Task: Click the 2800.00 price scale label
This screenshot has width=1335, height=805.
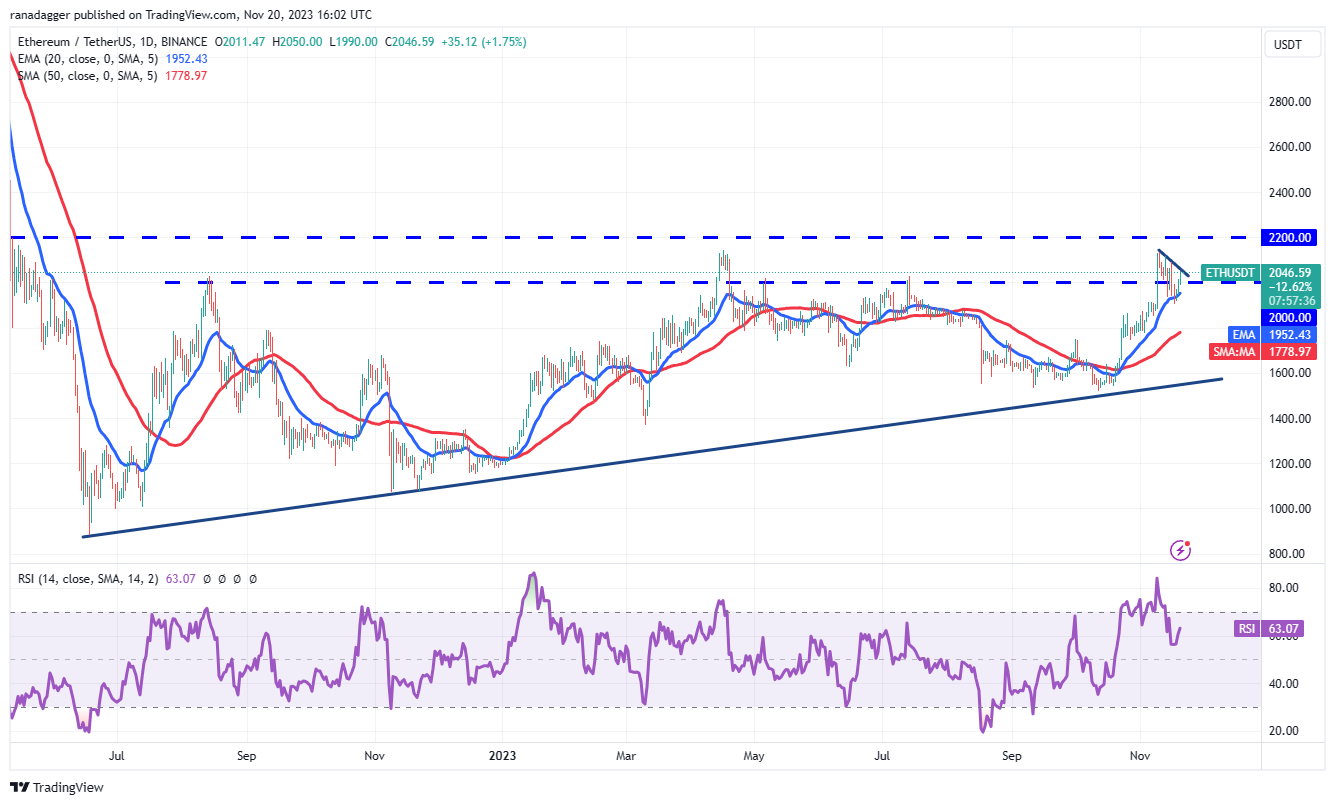Action: pyautogui.click(x=1292, y=102)
